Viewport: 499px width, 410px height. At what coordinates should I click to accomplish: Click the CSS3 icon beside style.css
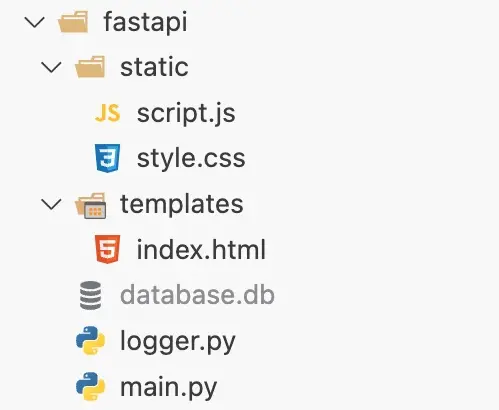[107, 158]
